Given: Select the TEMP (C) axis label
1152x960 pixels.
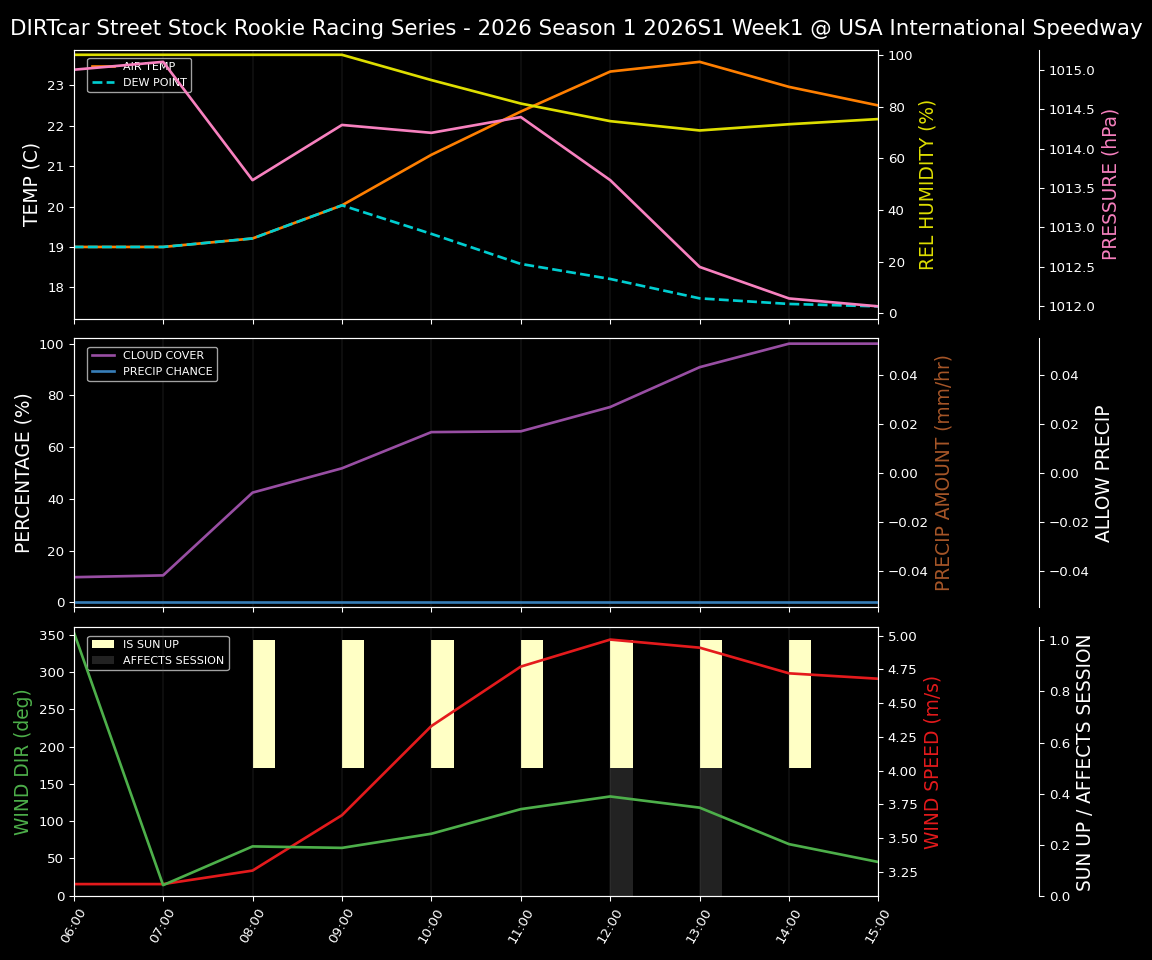Looking at the screenshot, I should pos(30,183).
